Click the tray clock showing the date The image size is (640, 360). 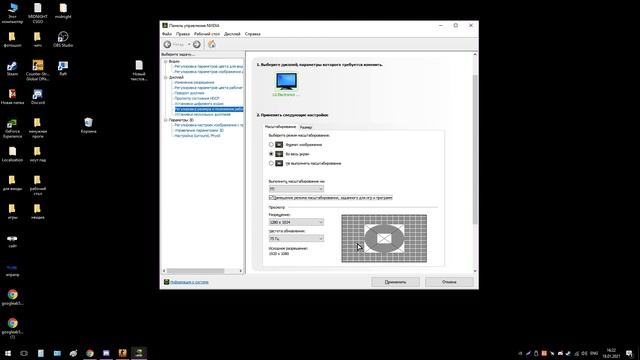pyautogui.click(x=611, y=353)
